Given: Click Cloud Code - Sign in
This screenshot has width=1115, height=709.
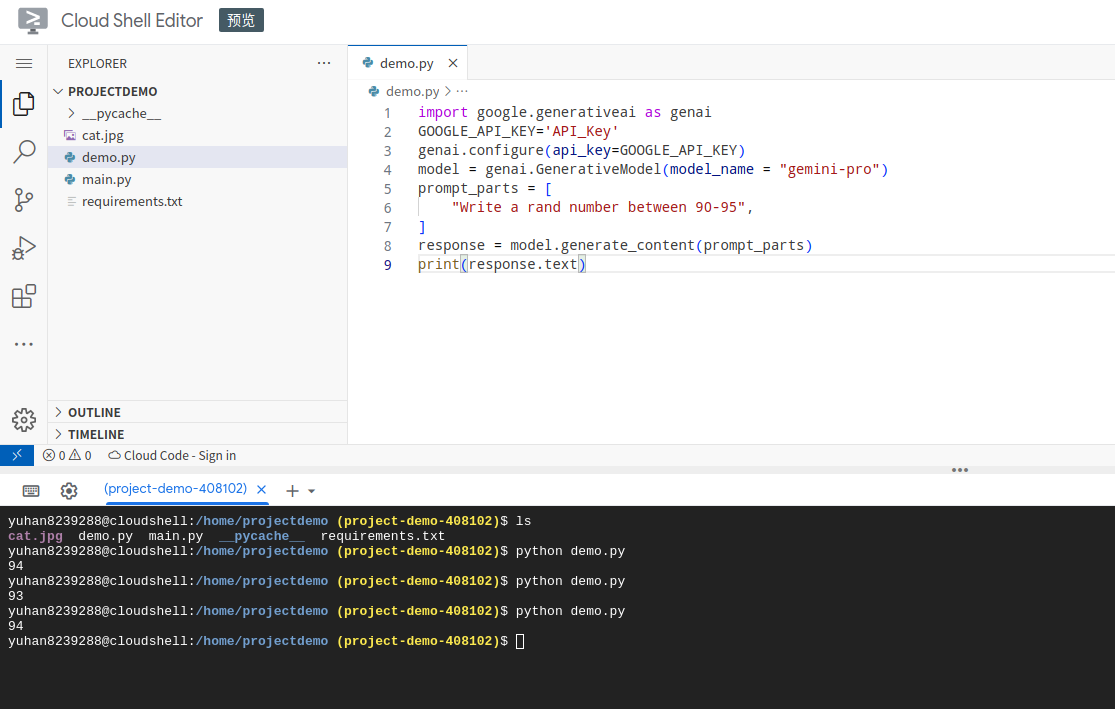Looking at the screenshot, I should pyautogui.click(x=179, y=455).
